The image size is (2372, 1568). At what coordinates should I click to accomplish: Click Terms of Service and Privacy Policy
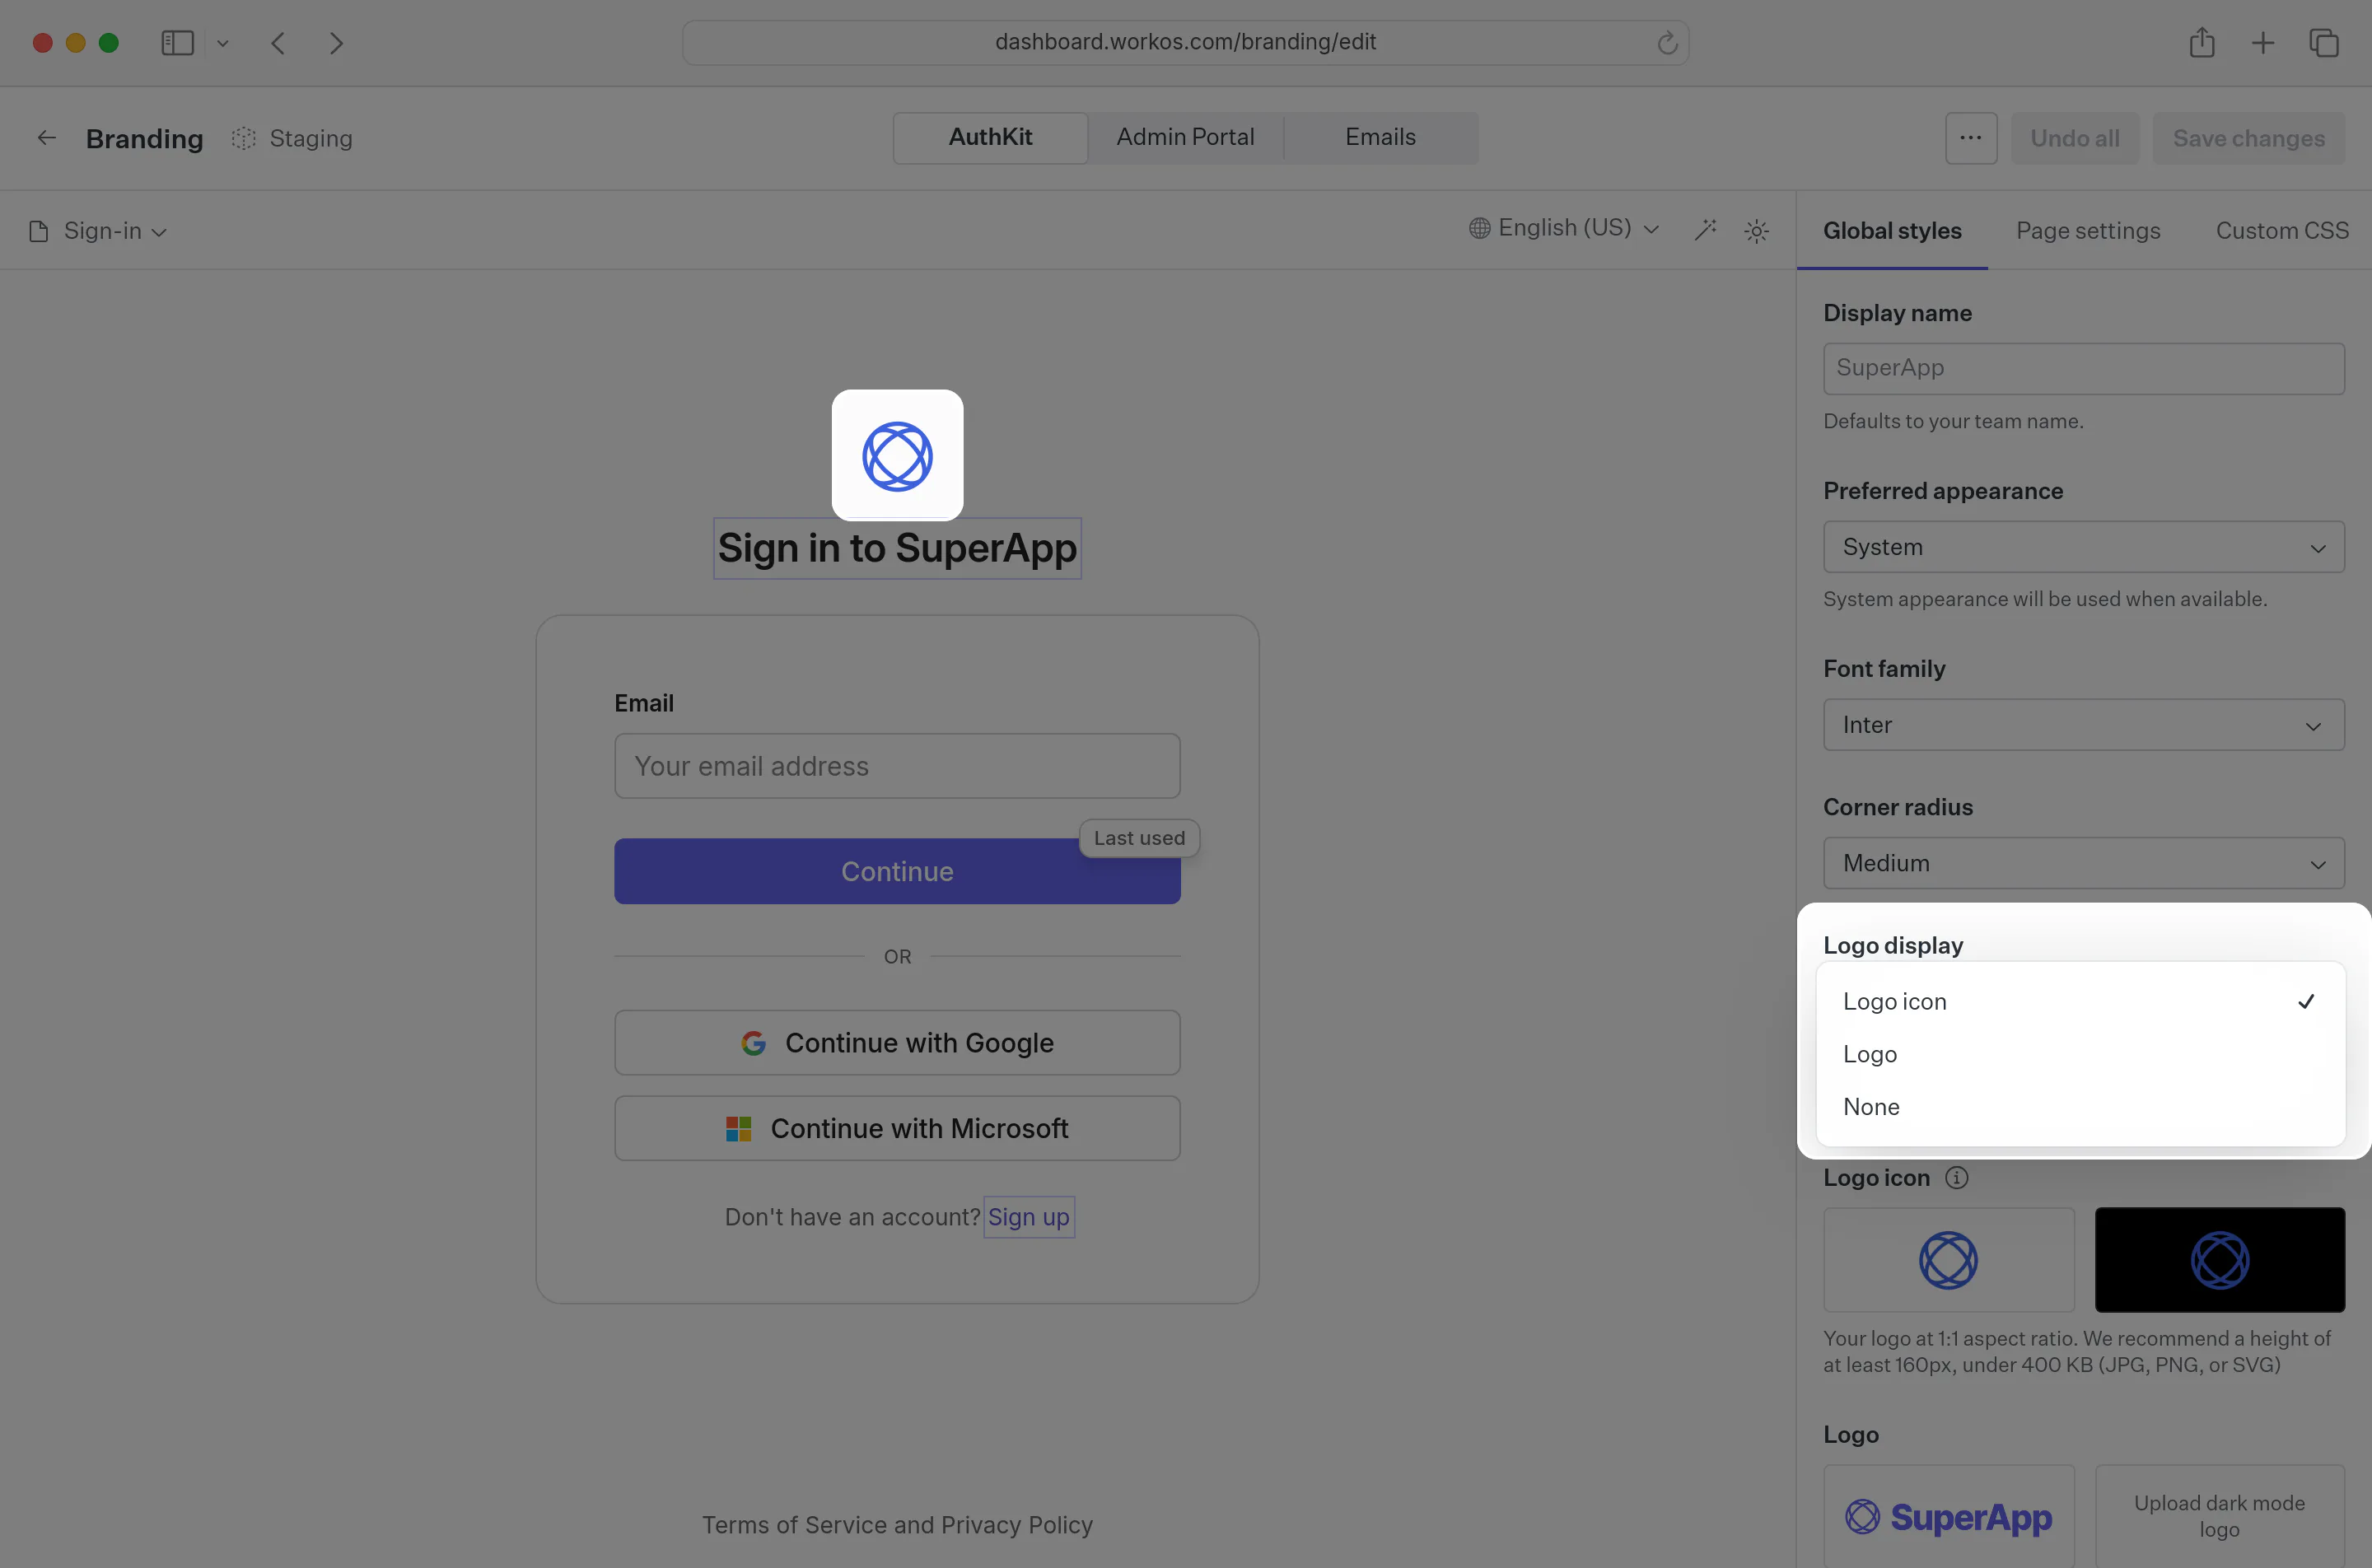point(897,1525)
